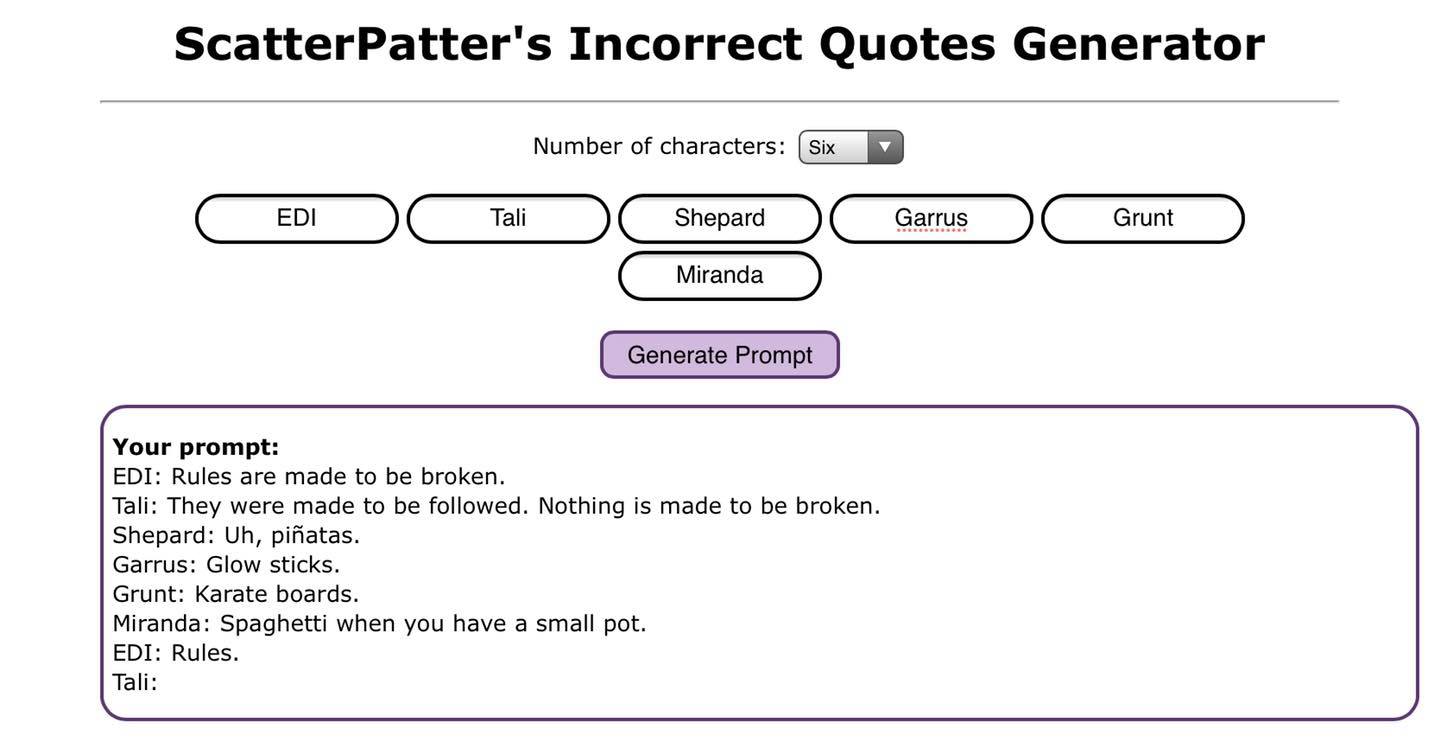
Task: Click Tali's line about rules being followed
Action: 496,506
